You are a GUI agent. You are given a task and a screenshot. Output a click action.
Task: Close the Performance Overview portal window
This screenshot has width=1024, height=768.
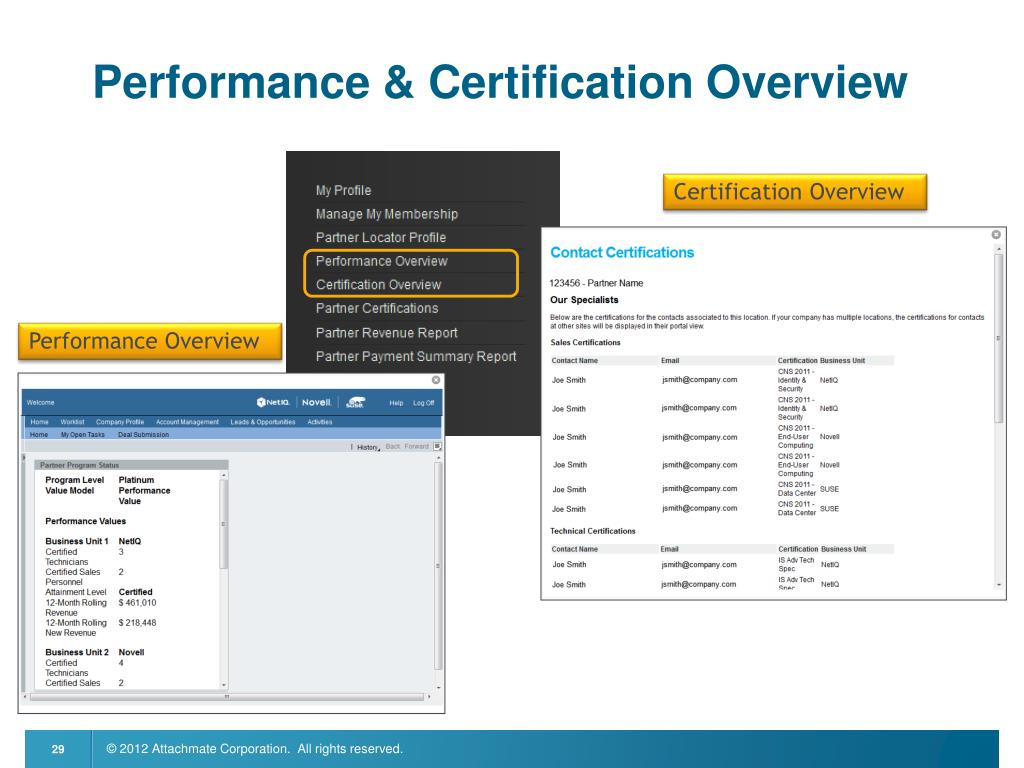point(436,380)
